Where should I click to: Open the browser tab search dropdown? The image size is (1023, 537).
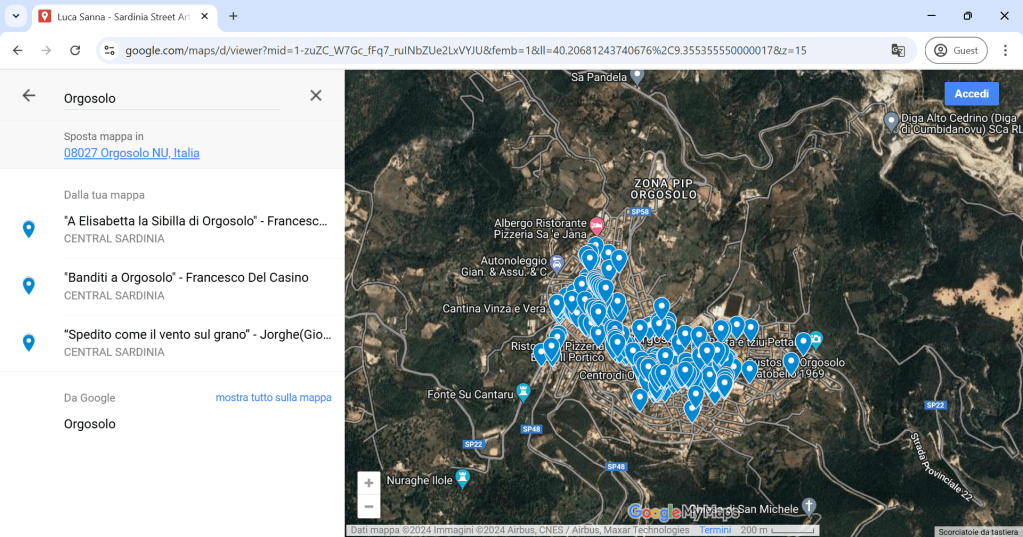coord(16,16)
